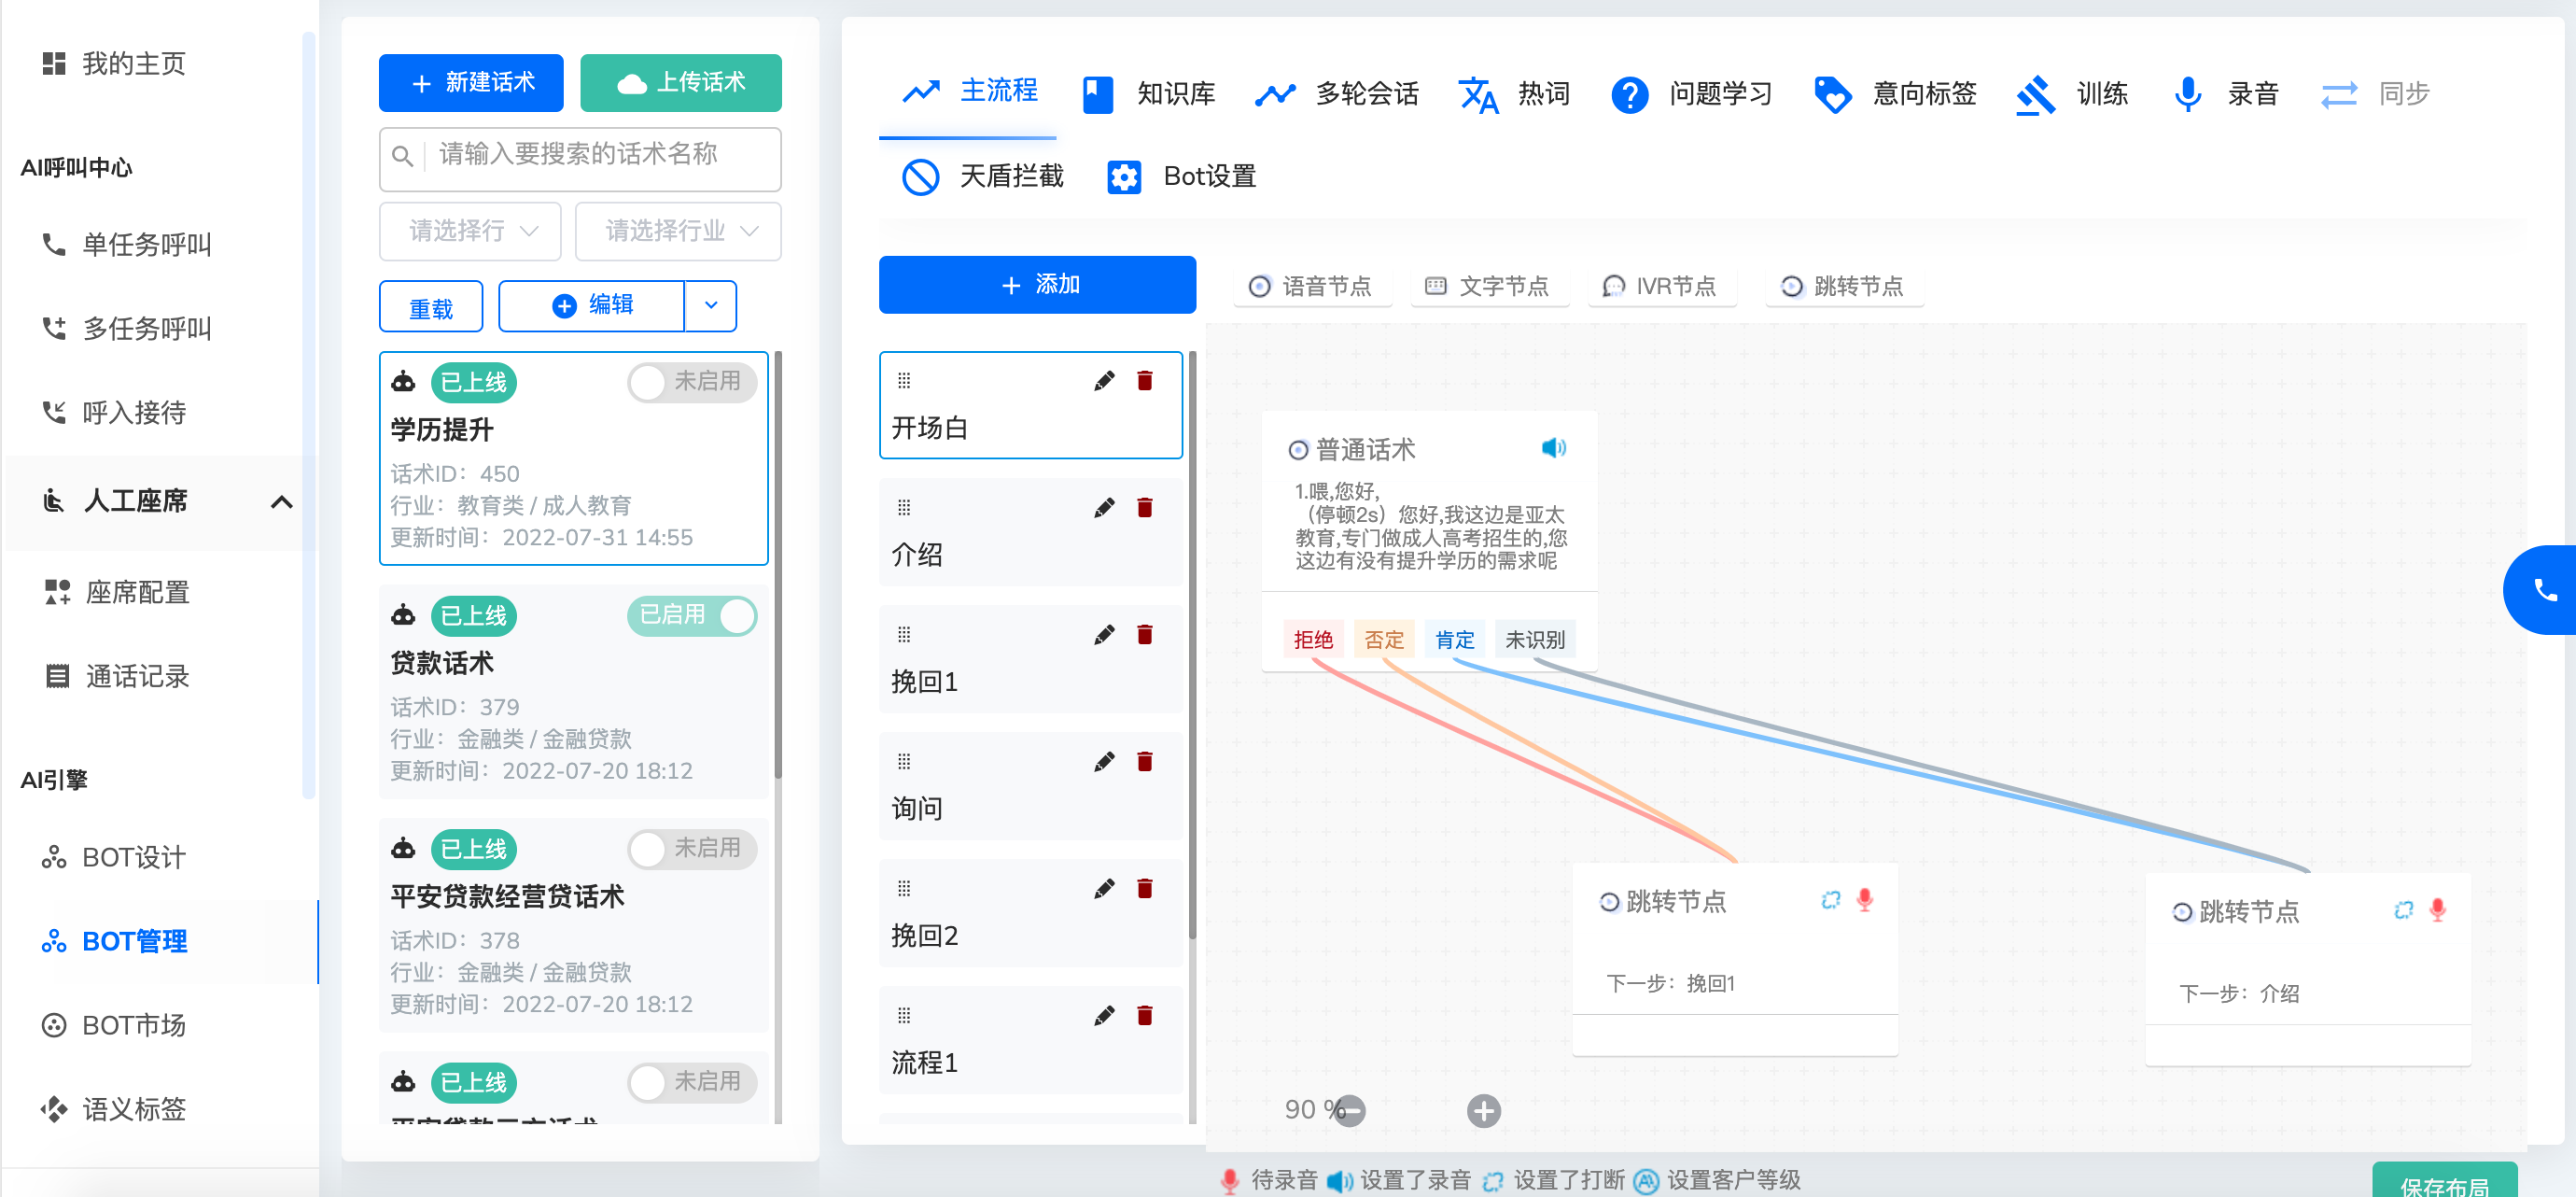
Task: Click the edit pencil icon on 介绍
Action: click(1104, 508)
